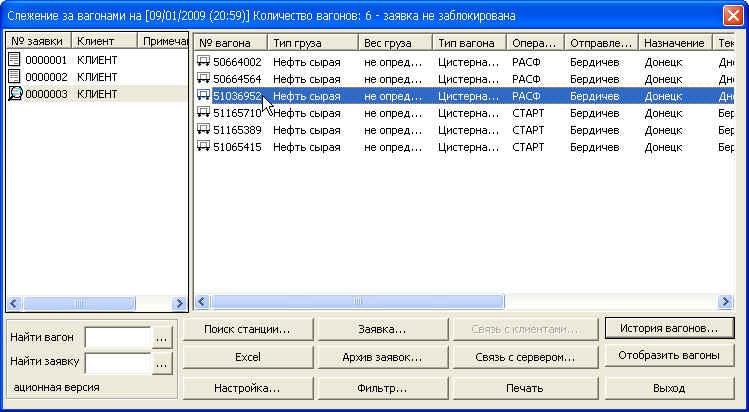Click the Клиент column header in the requests list
Viewport: 749px width, 412px height.
(104, 41)
